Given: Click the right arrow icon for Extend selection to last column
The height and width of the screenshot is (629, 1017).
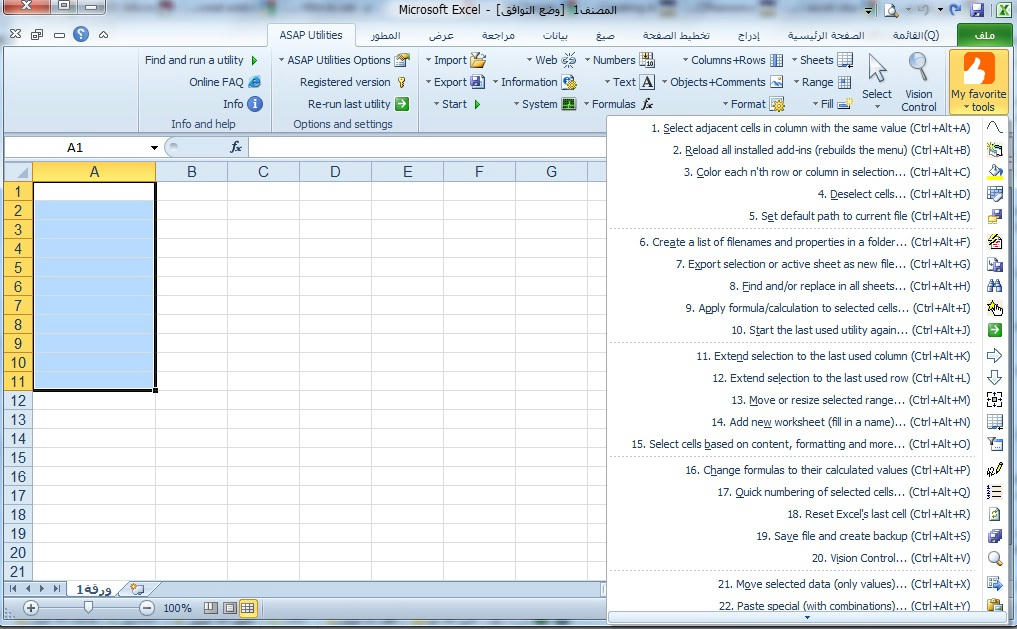Looking at the screenshot, I should pos(994,356).
